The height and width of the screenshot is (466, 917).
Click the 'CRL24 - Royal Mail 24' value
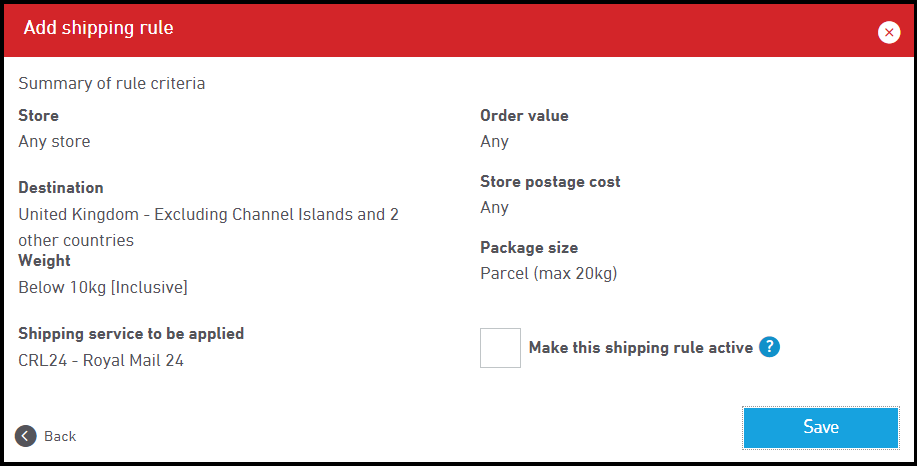pyautogui.click(x=101, y=360)
